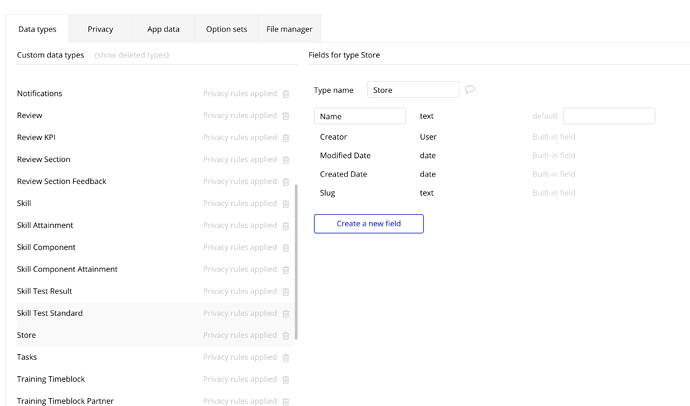Click the Fields for type Store heading
This screenshot has height=406, width=690.
coord(344,55)
